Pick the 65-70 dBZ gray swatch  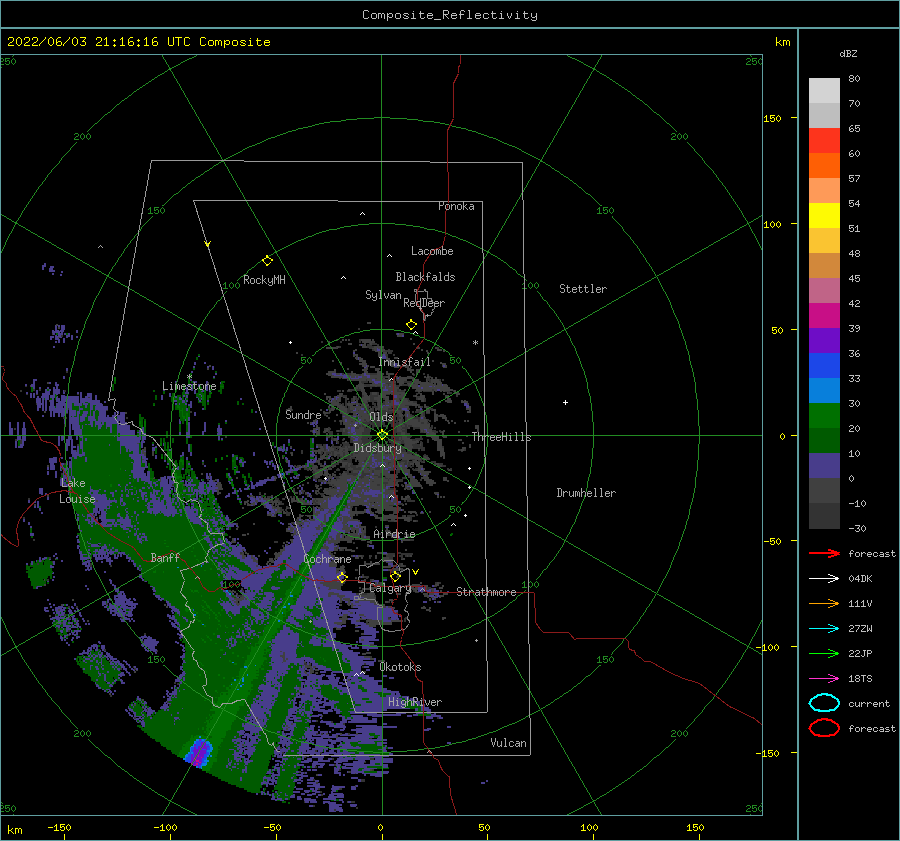(x=824, y=115)
